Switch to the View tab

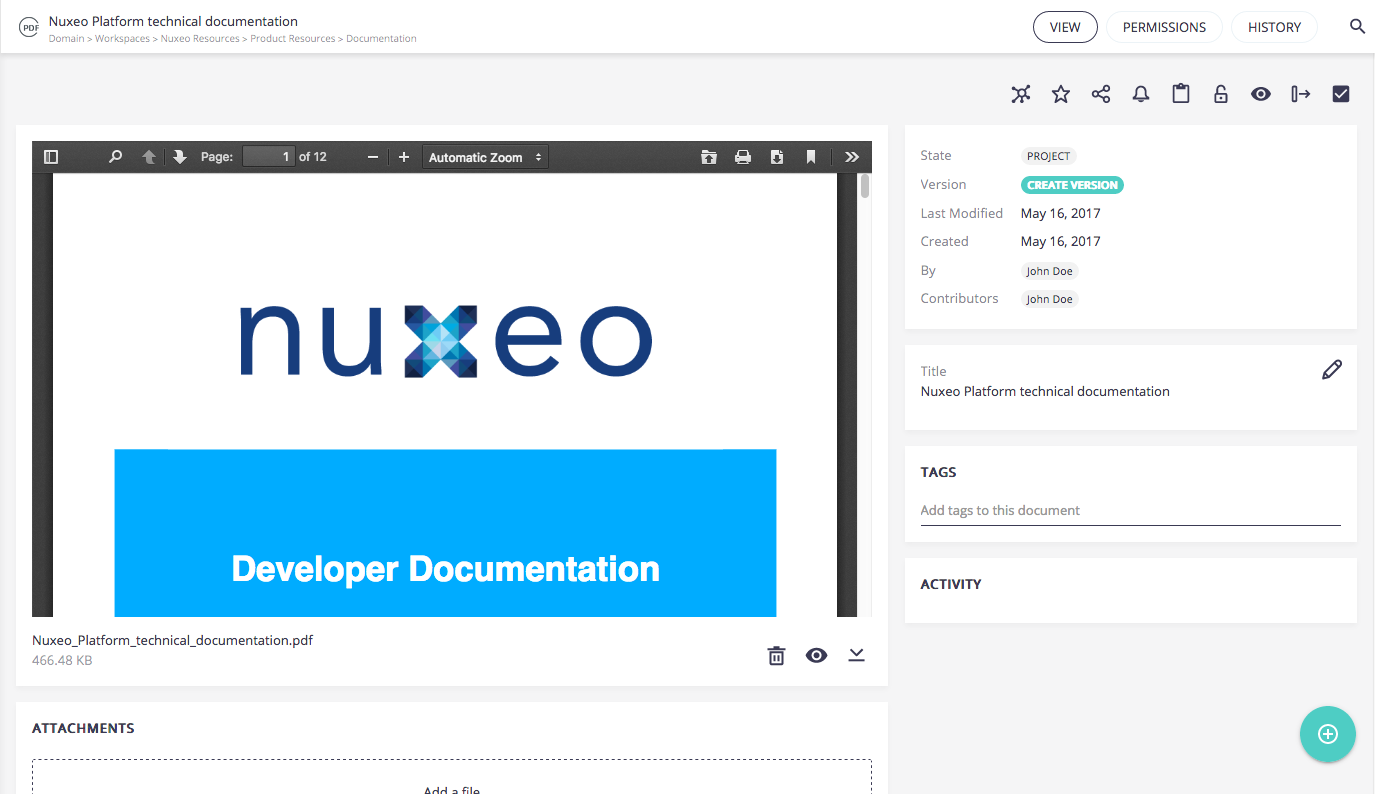coord(1065,27)
